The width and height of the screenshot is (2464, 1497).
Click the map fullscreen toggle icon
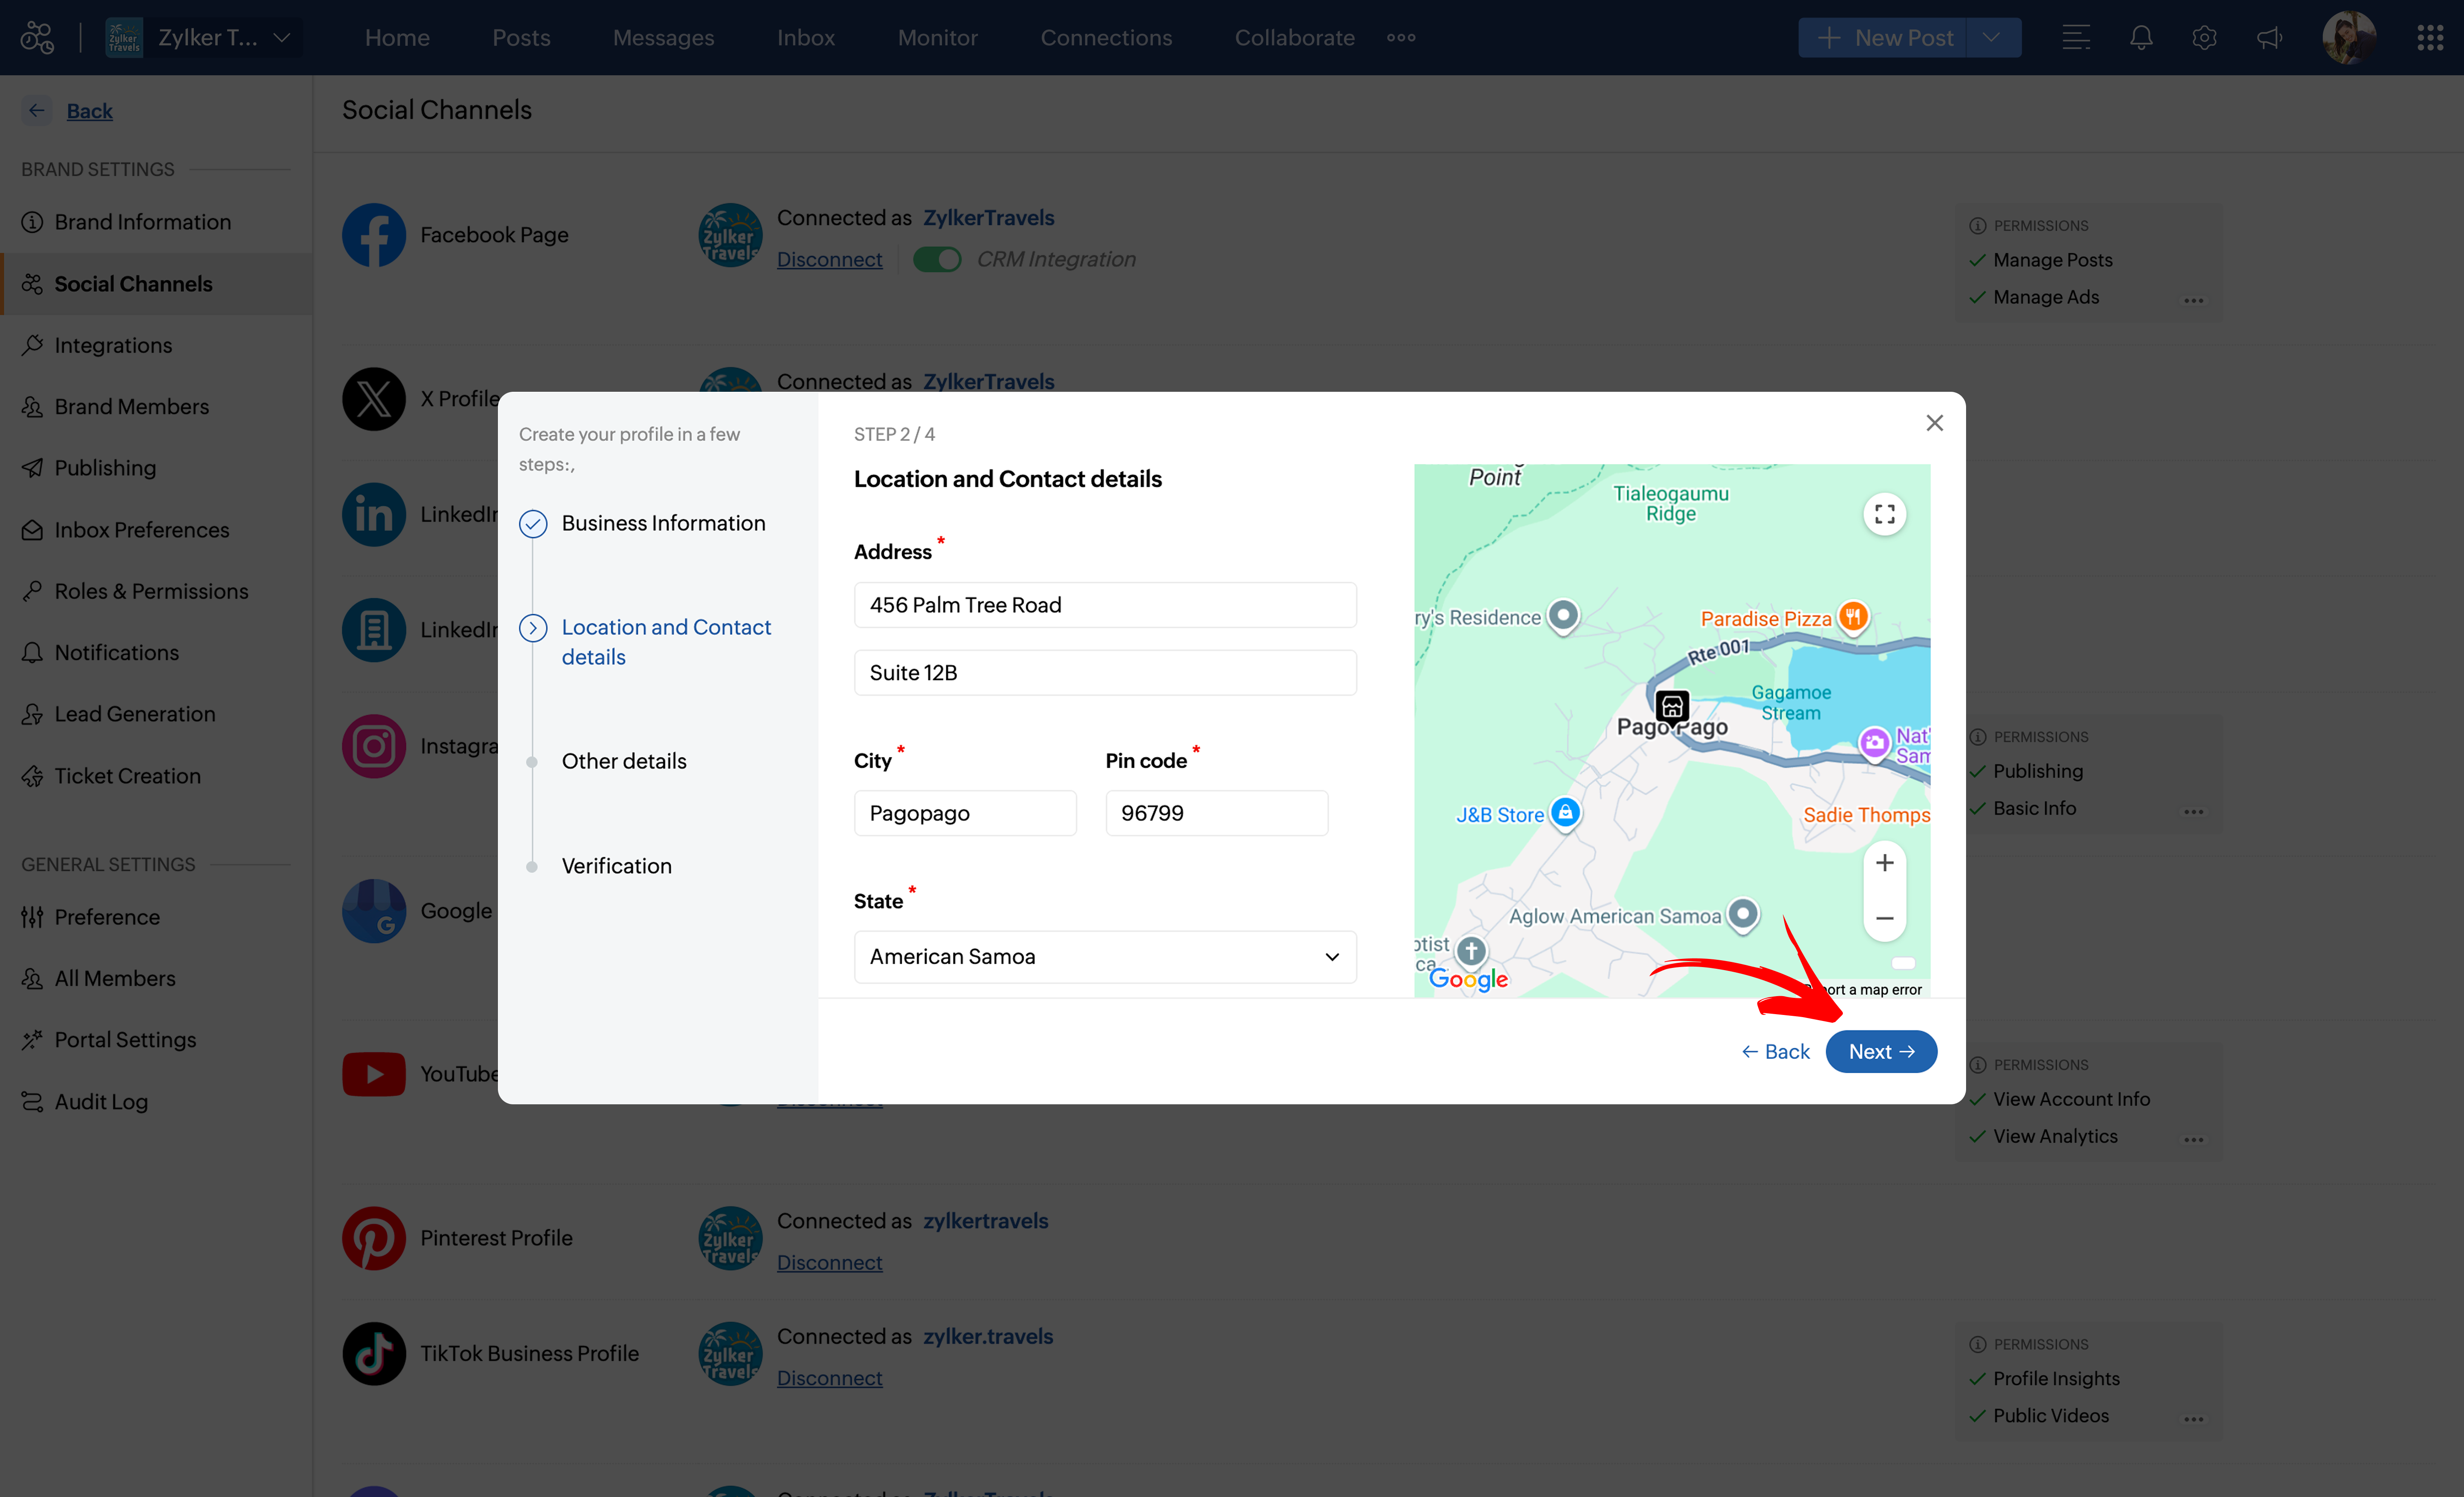pyautogui.click(x=1884, y=514)
